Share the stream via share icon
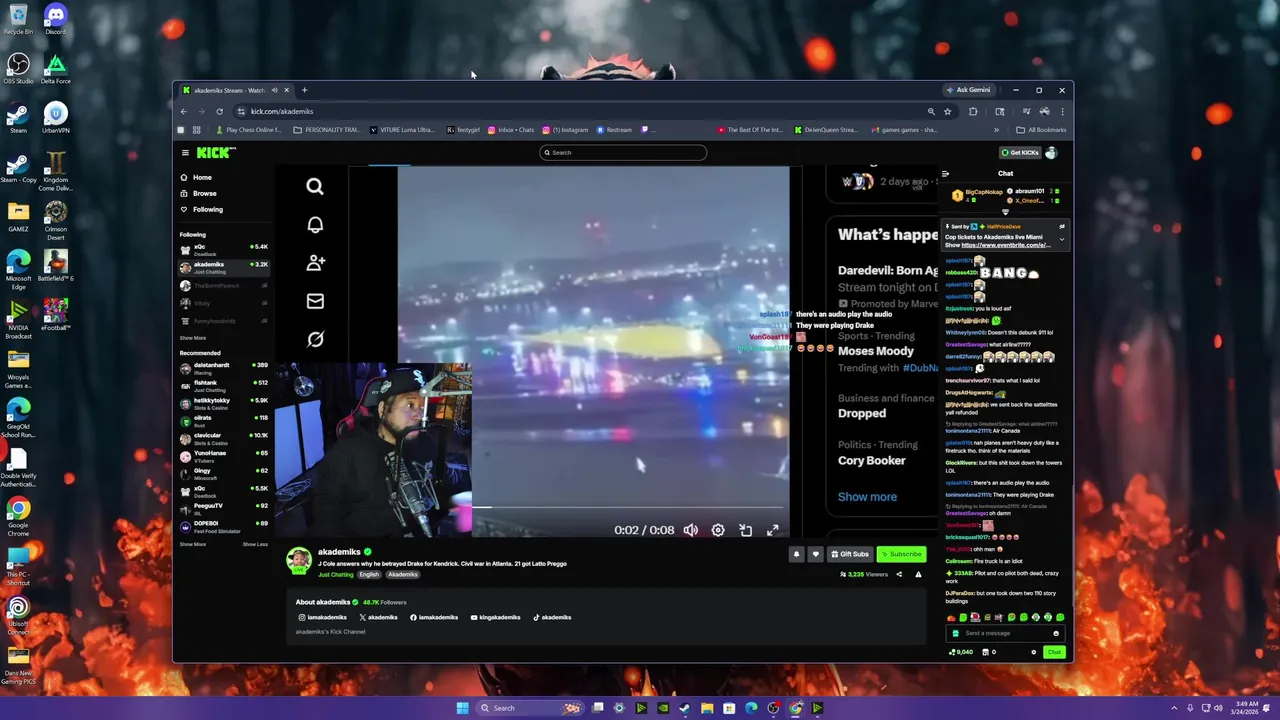The image size is (1280, 720). tap(899, 574)
